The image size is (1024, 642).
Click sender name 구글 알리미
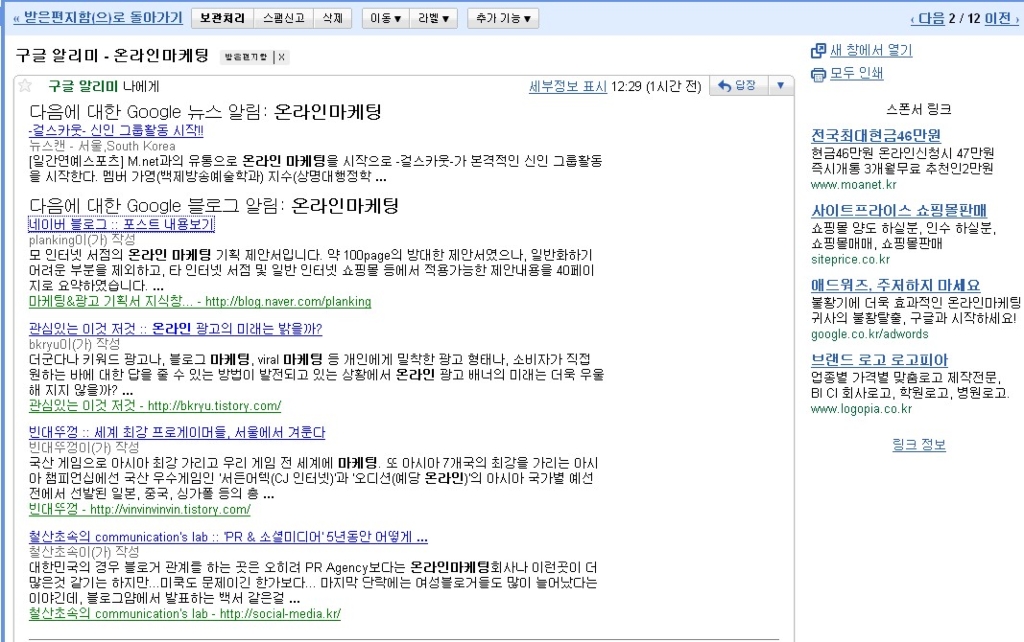83,86
